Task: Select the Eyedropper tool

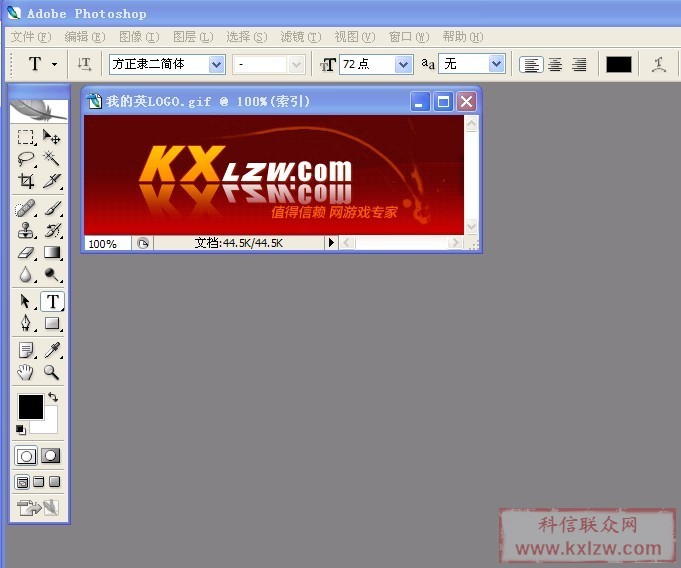Action: pos(52,350)
